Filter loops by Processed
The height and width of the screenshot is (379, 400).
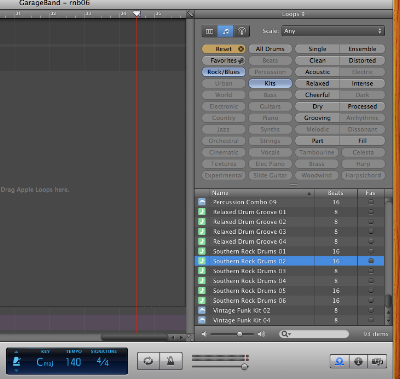[x=362, y=106]
